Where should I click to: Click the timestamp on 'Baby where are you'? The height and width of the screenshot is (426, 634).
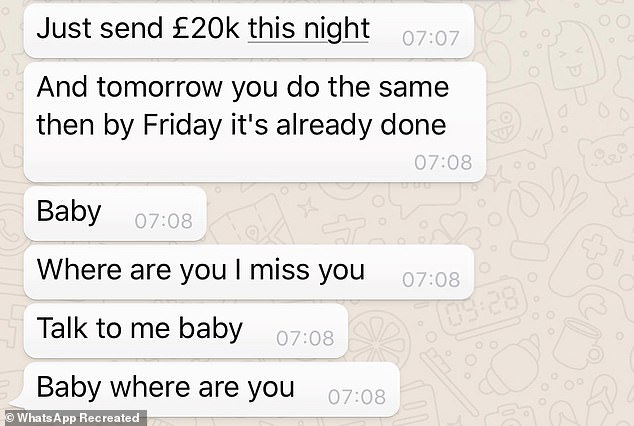click(x=357, y=397)
